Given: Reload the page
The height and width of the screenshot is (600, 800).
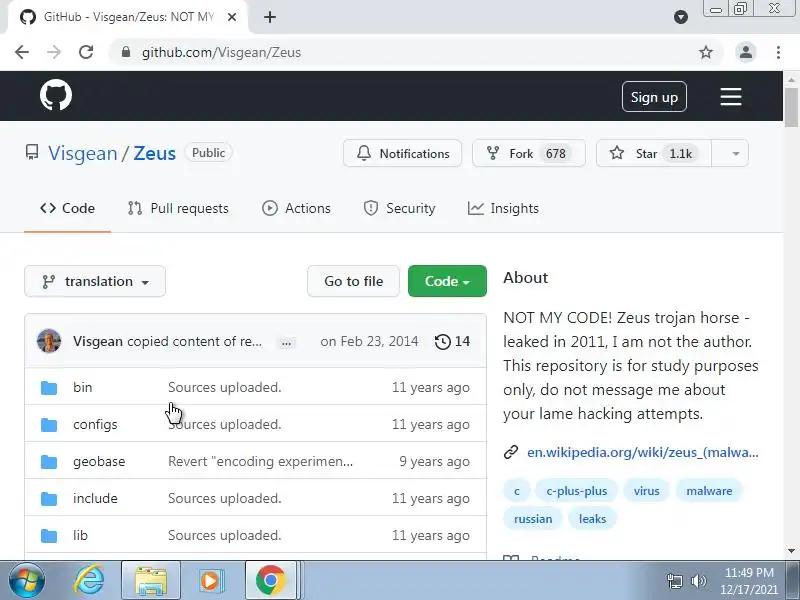Looking at the screenshot, I should (x=86, y=52).
